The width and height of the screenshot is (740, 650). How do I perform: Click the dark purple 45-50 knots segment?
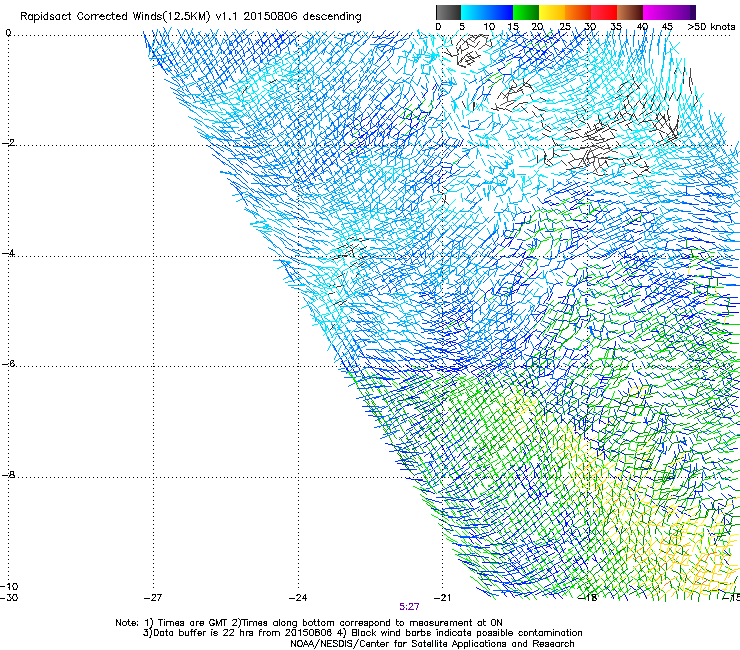pyautogui.click(x=682, y=12)
